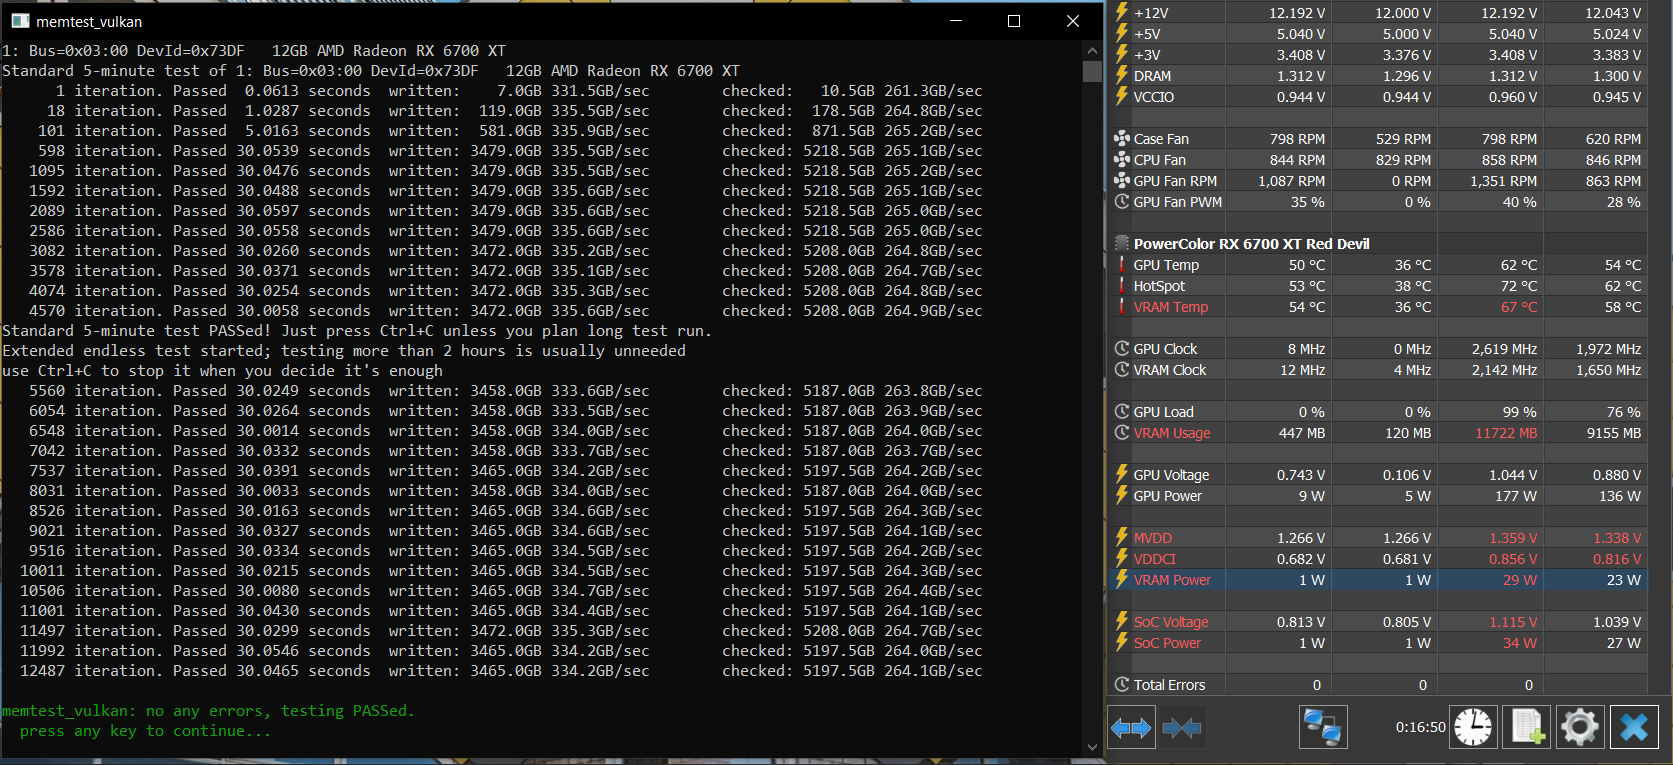This screenshot has height=765, width=1673.
Task: Click the red "67 °C" VRAM temperature value
Action: click(x=1519, y=307)
